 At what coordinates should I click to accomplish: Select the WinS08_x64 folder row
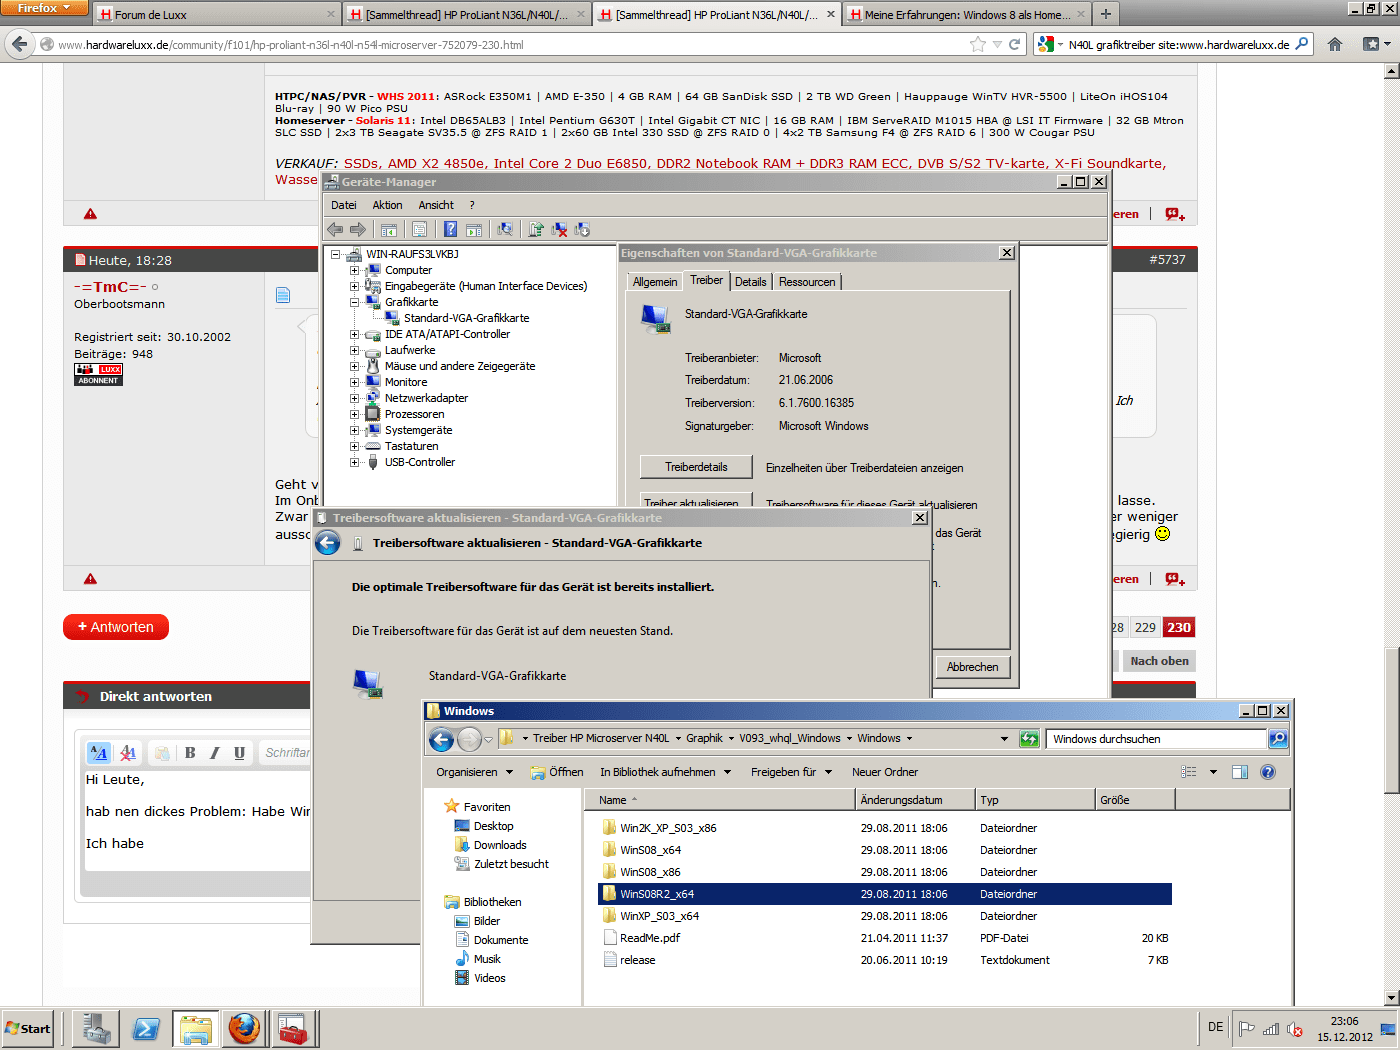885,850
